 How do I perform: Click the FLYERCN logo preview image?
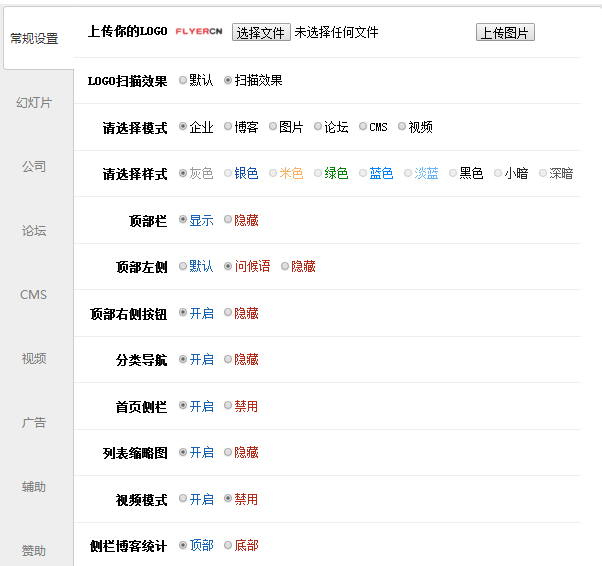pyautogui.click(x=199, y=32)
